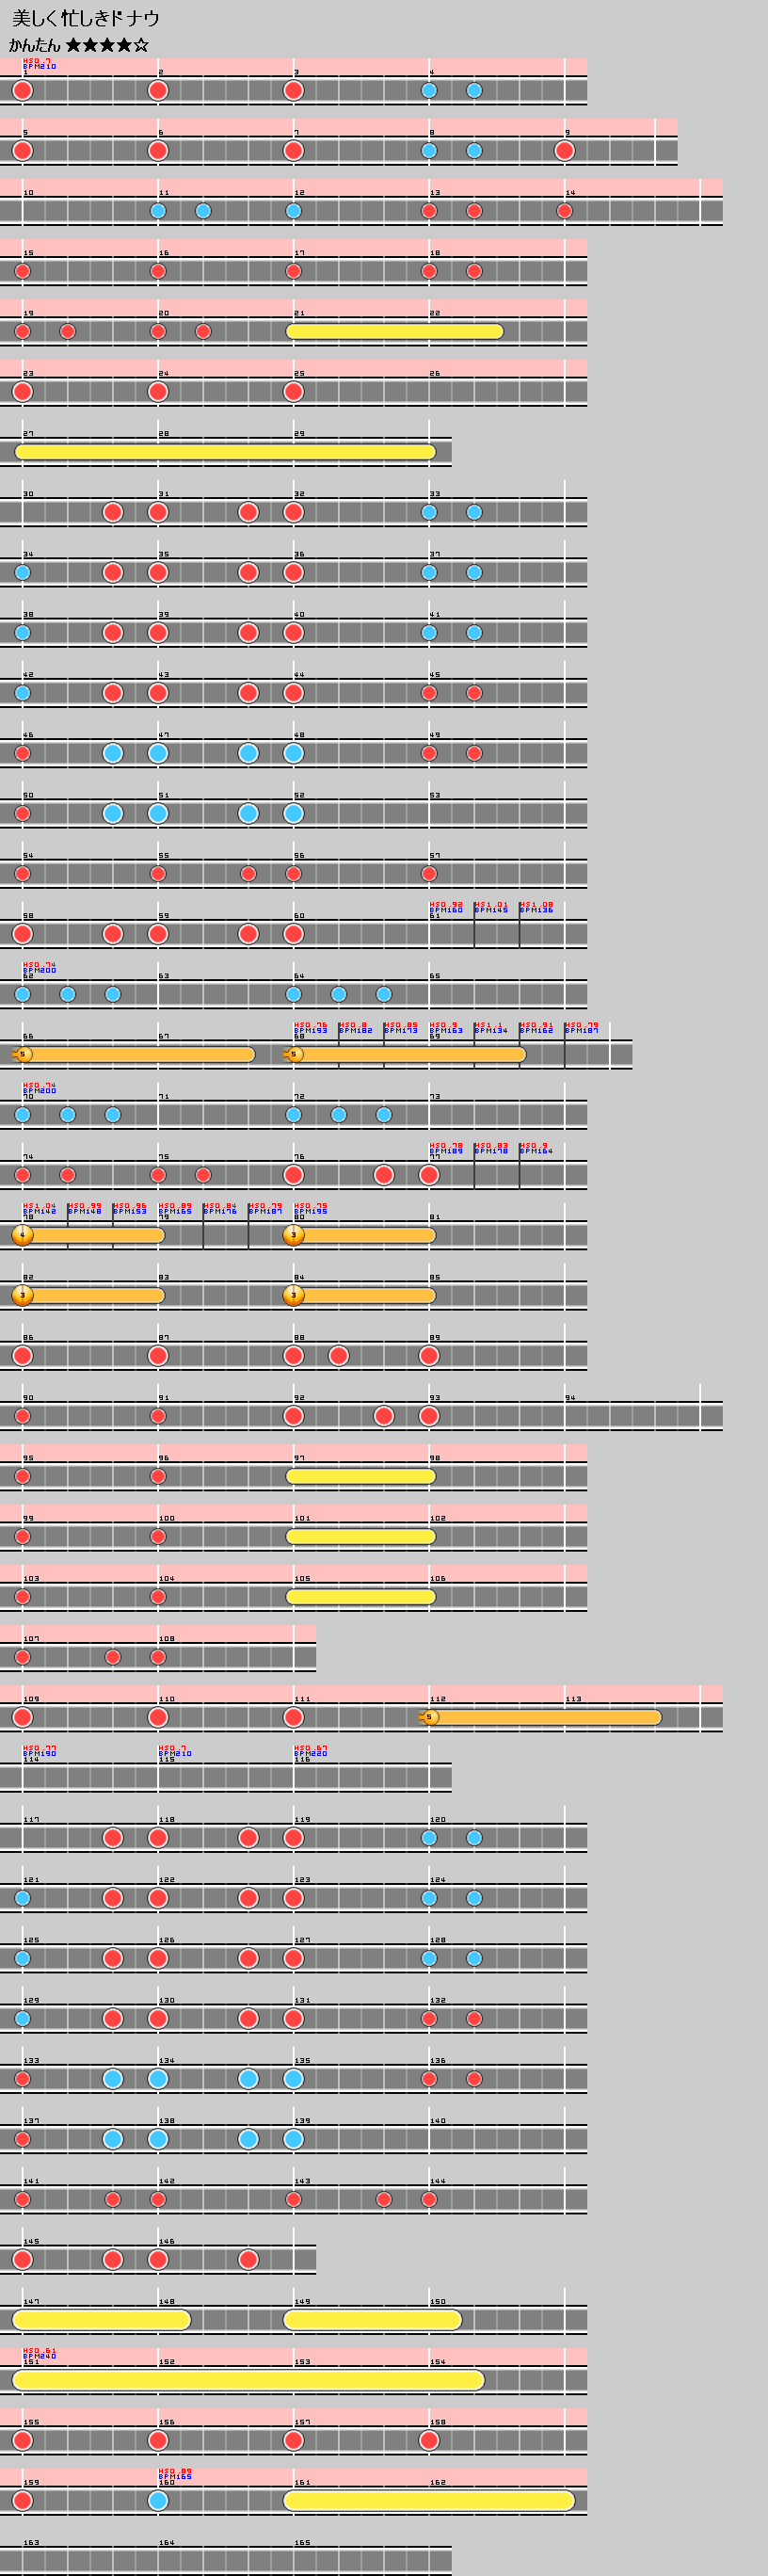Screen dimensions: 768x2576
Task: Click the song title 美しく忙しきドナウ
Action: pos(86,19)
